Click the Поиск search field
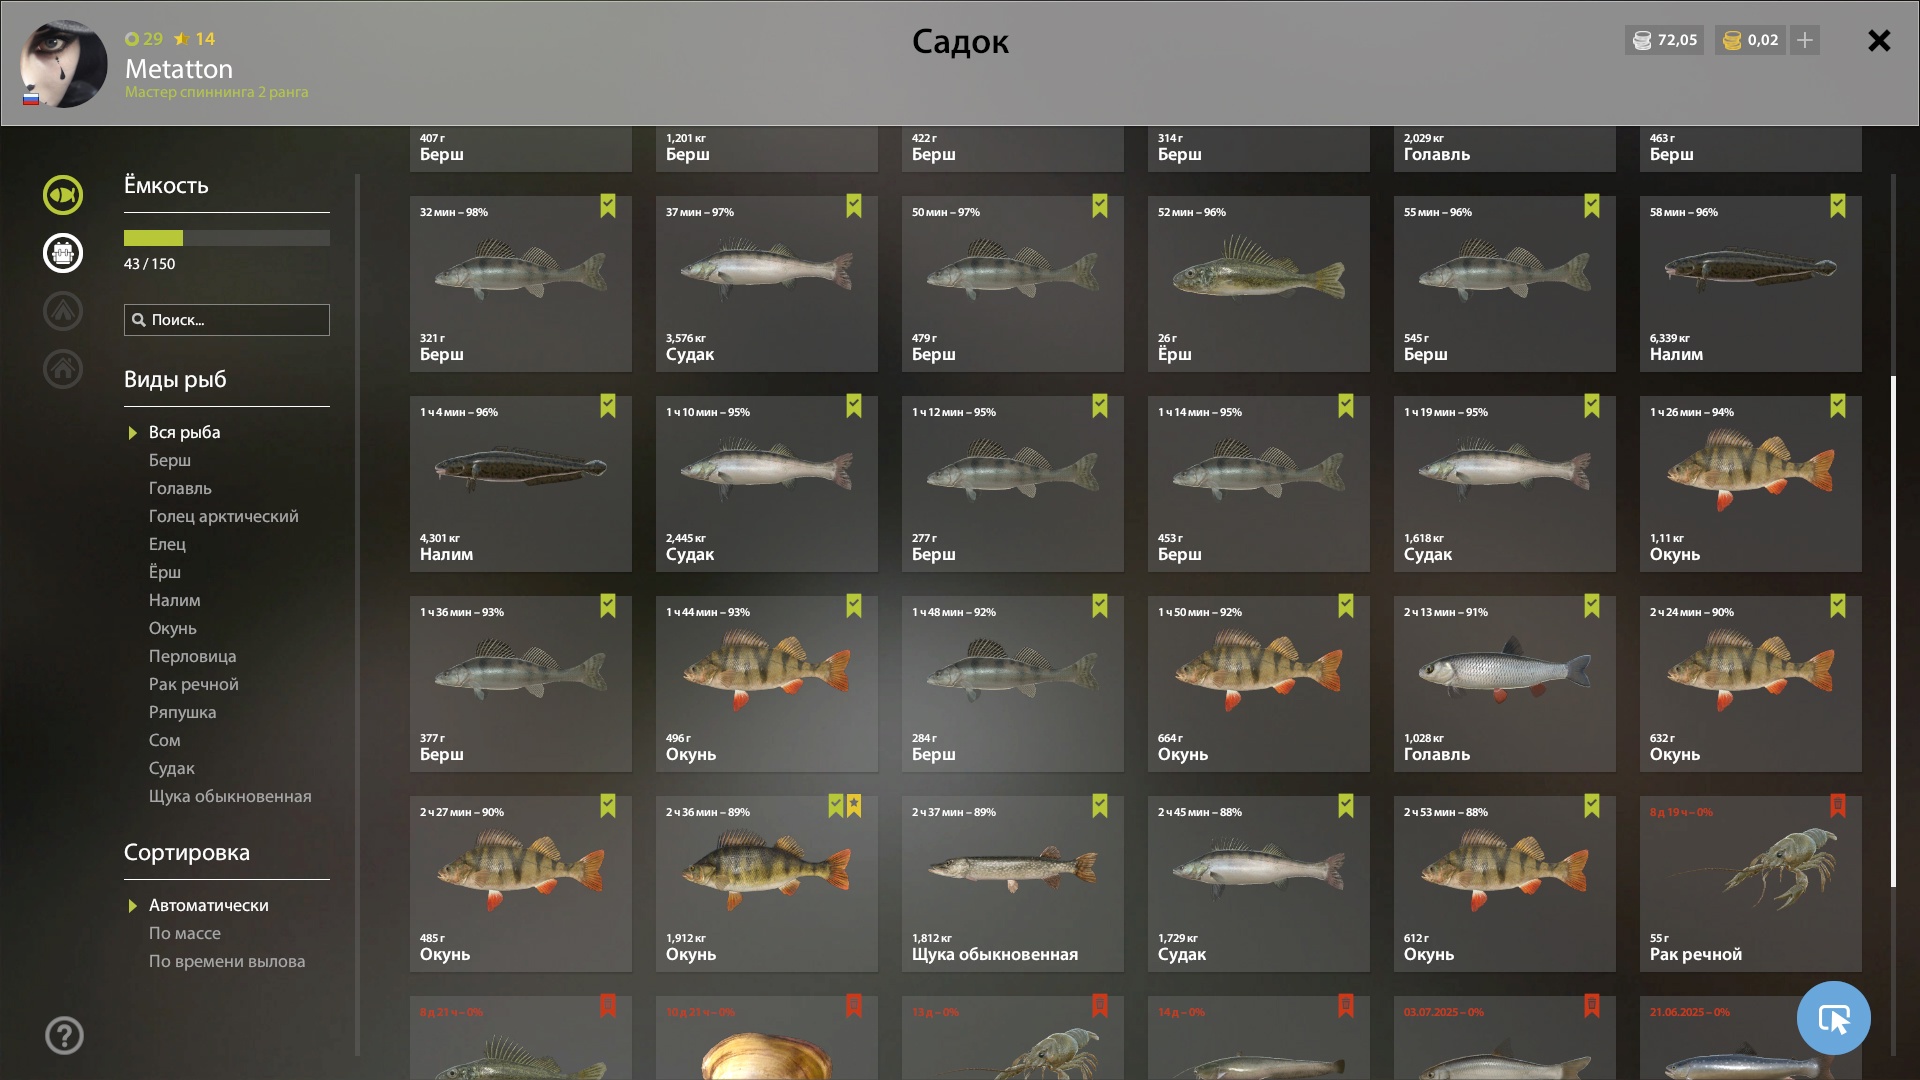 (227, 320)
